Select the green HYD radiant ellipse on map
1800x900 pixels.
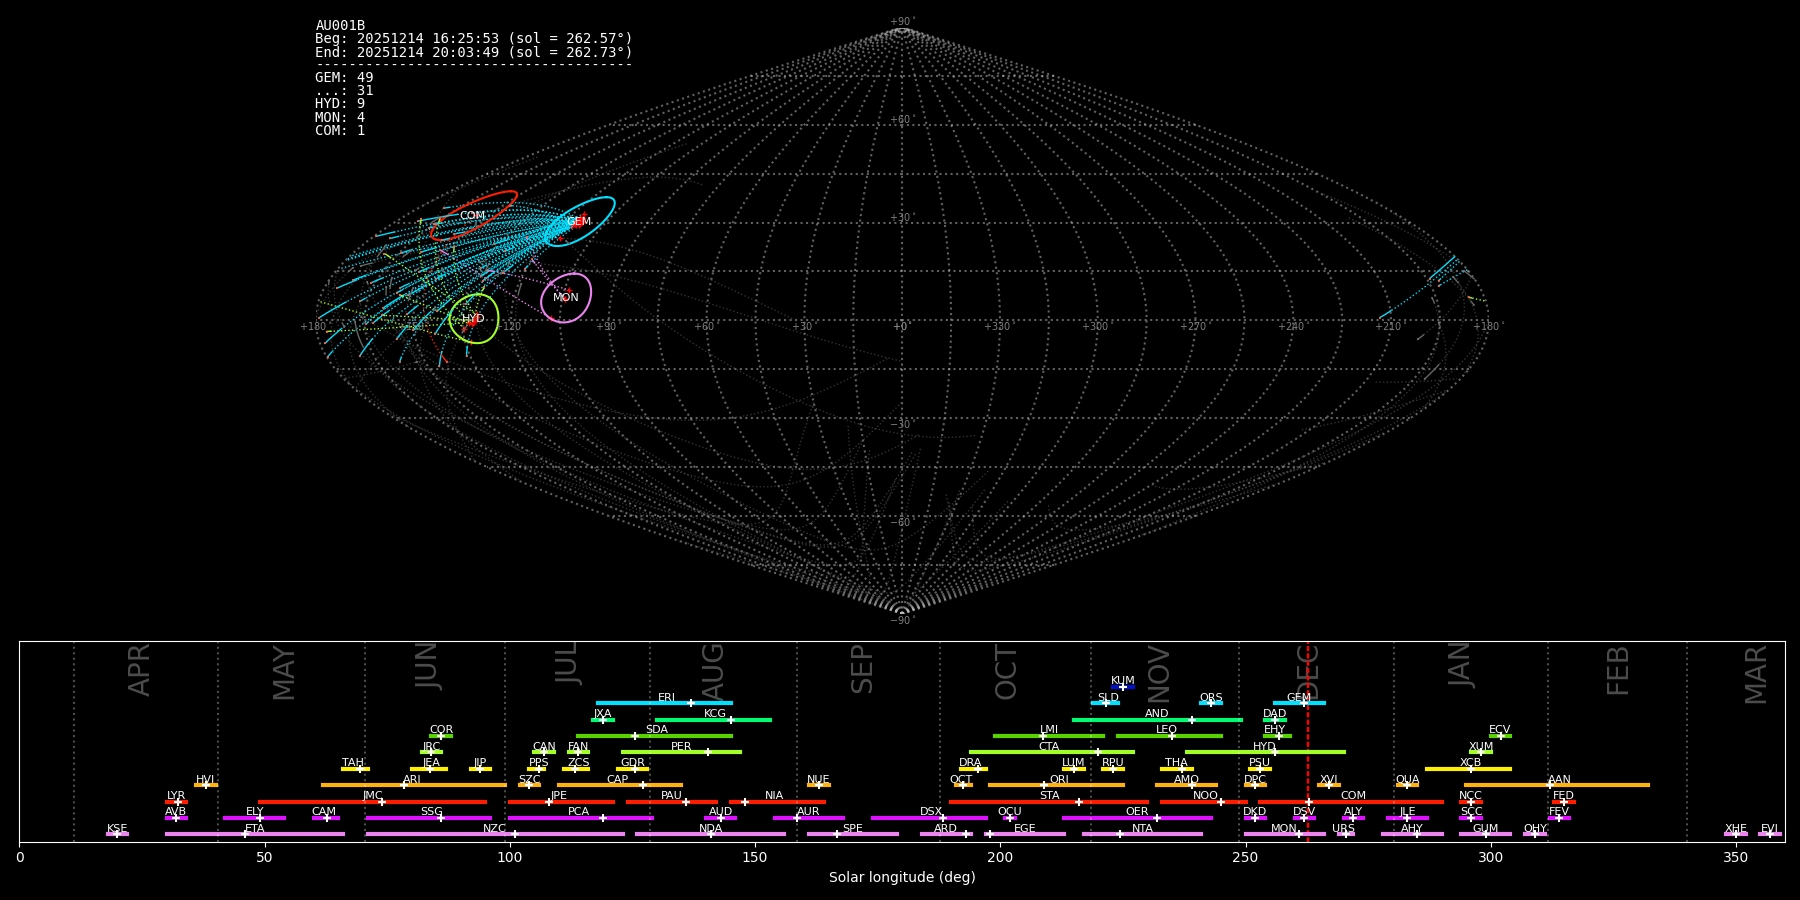point(474,318)
